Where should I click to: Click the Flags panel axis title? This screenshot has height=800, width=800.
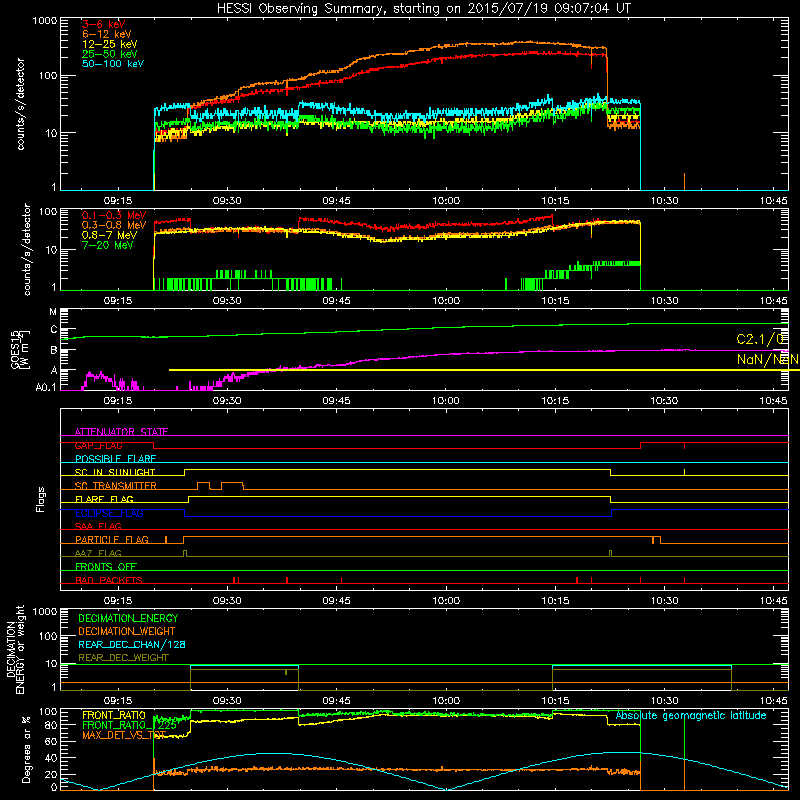[x=40, y=499]
